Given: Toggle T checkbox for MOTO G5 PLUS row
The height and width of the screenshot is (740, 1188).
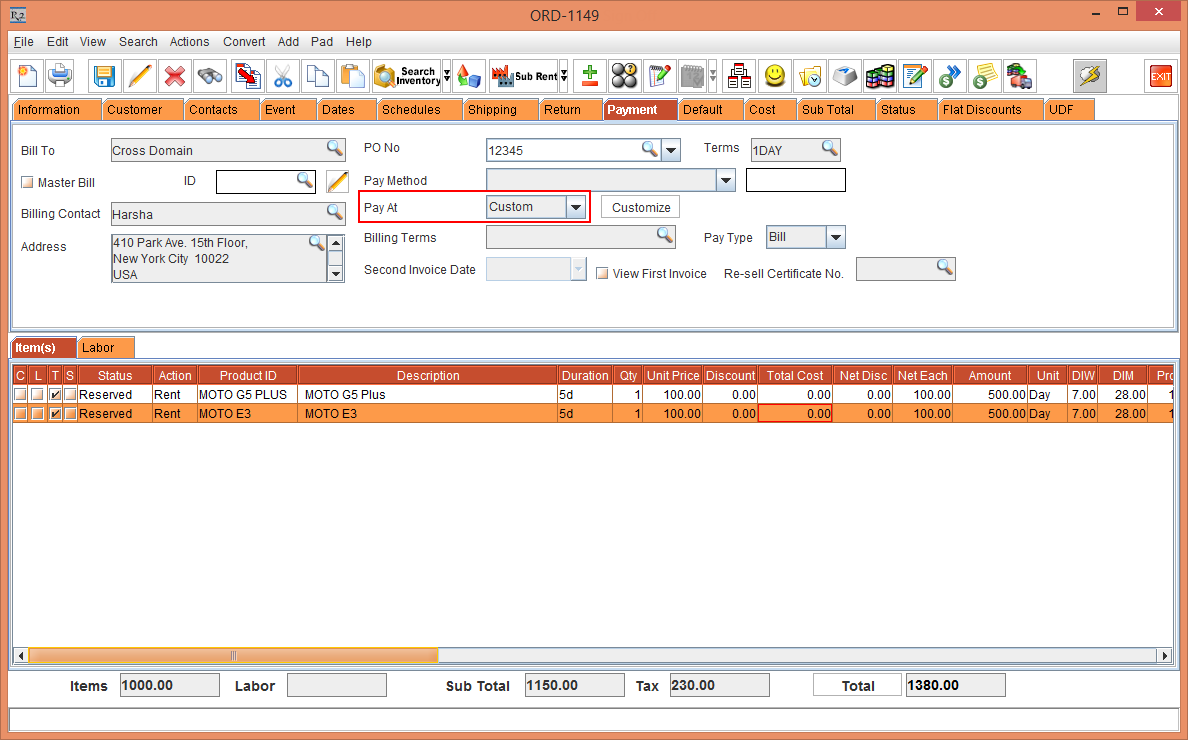Looking at the screenshot, I should 55,395.
